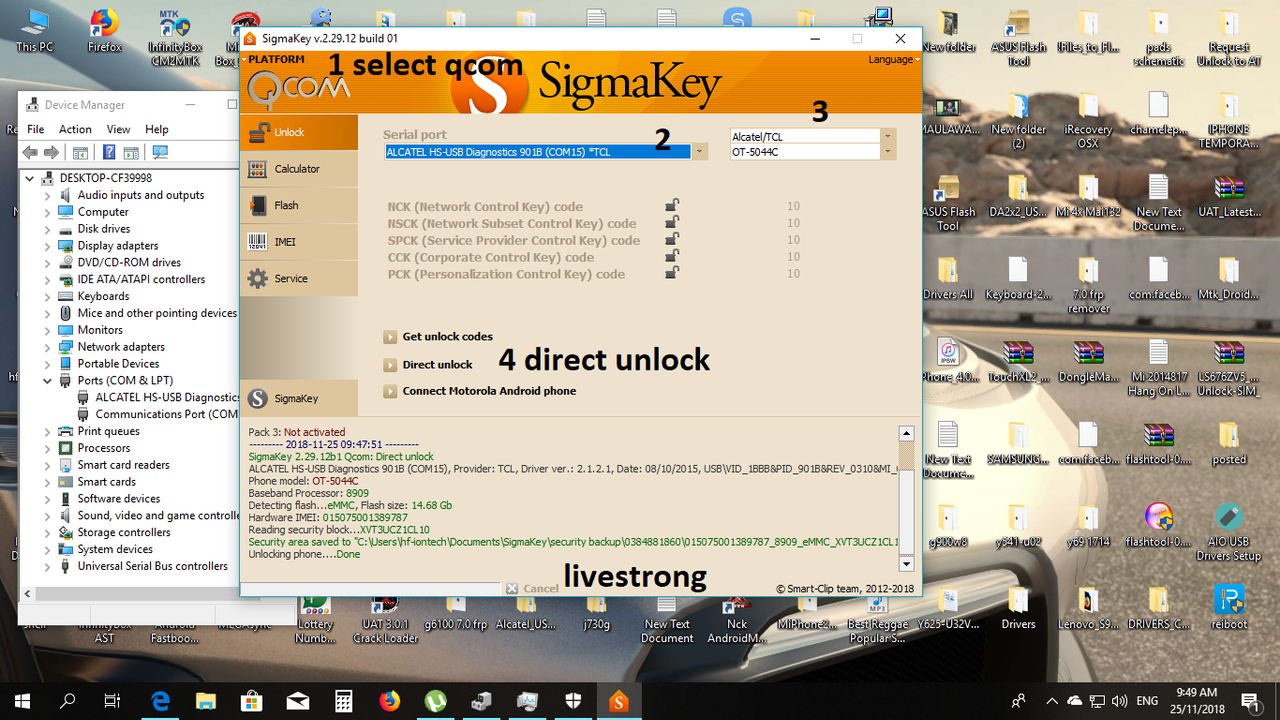The height and width of the screenshot is (720, 1280).
Task: Click the Back arrow in Device Manager toolbar
Action: (30, 152)
